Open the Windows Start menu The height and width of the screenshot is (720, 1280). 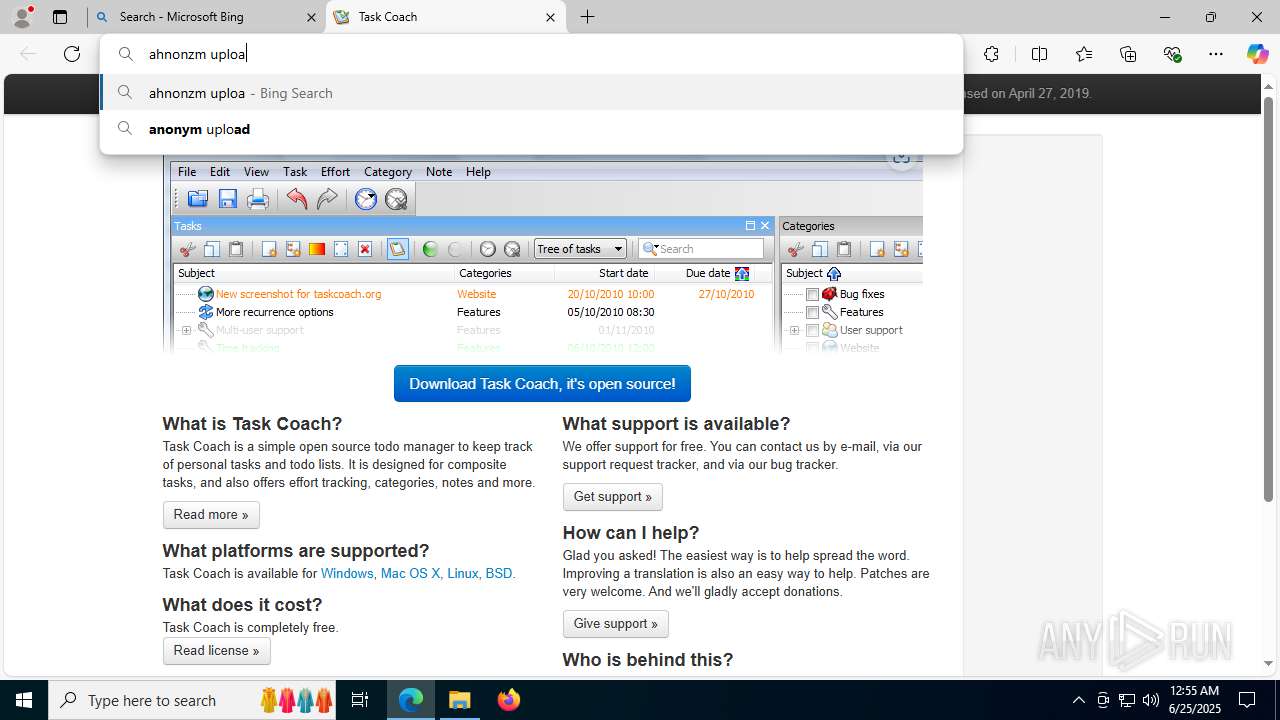pyautogui.click(x=24, y=700)
